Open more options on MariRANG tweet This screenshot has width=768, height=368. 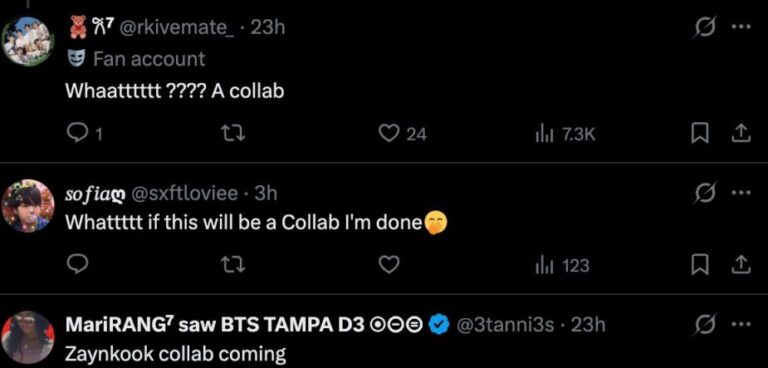tap(741, 325)
